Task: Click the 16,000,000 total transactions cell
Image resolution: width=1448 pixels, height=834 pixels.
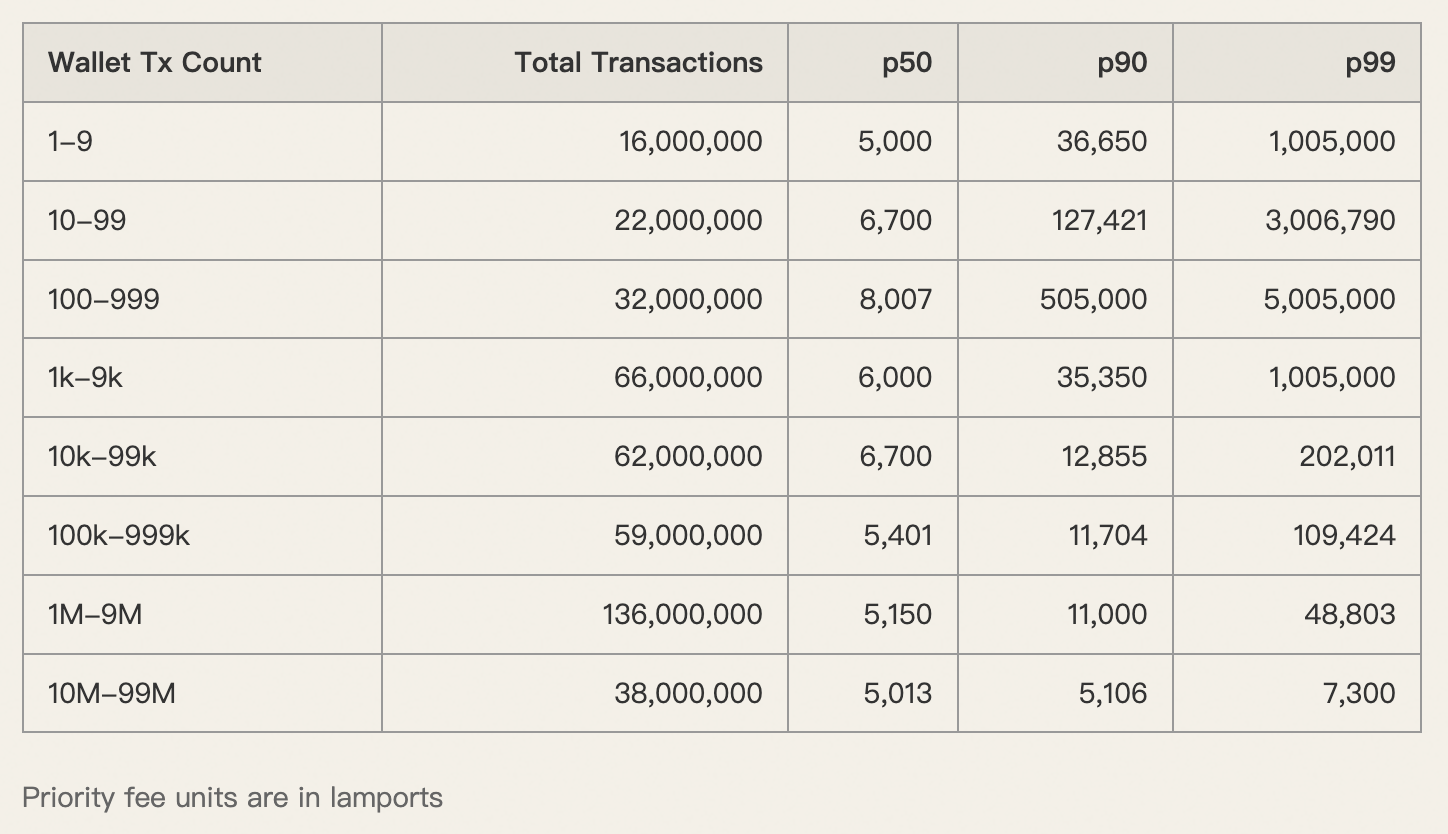Action: [690, 141]
